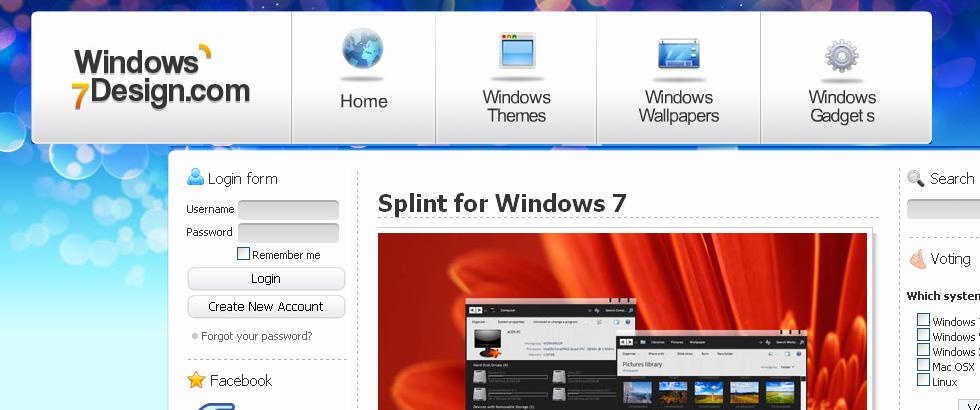Screen dimensions: 980x410
Task: Click the Login button
Action: tap(266, 279)
